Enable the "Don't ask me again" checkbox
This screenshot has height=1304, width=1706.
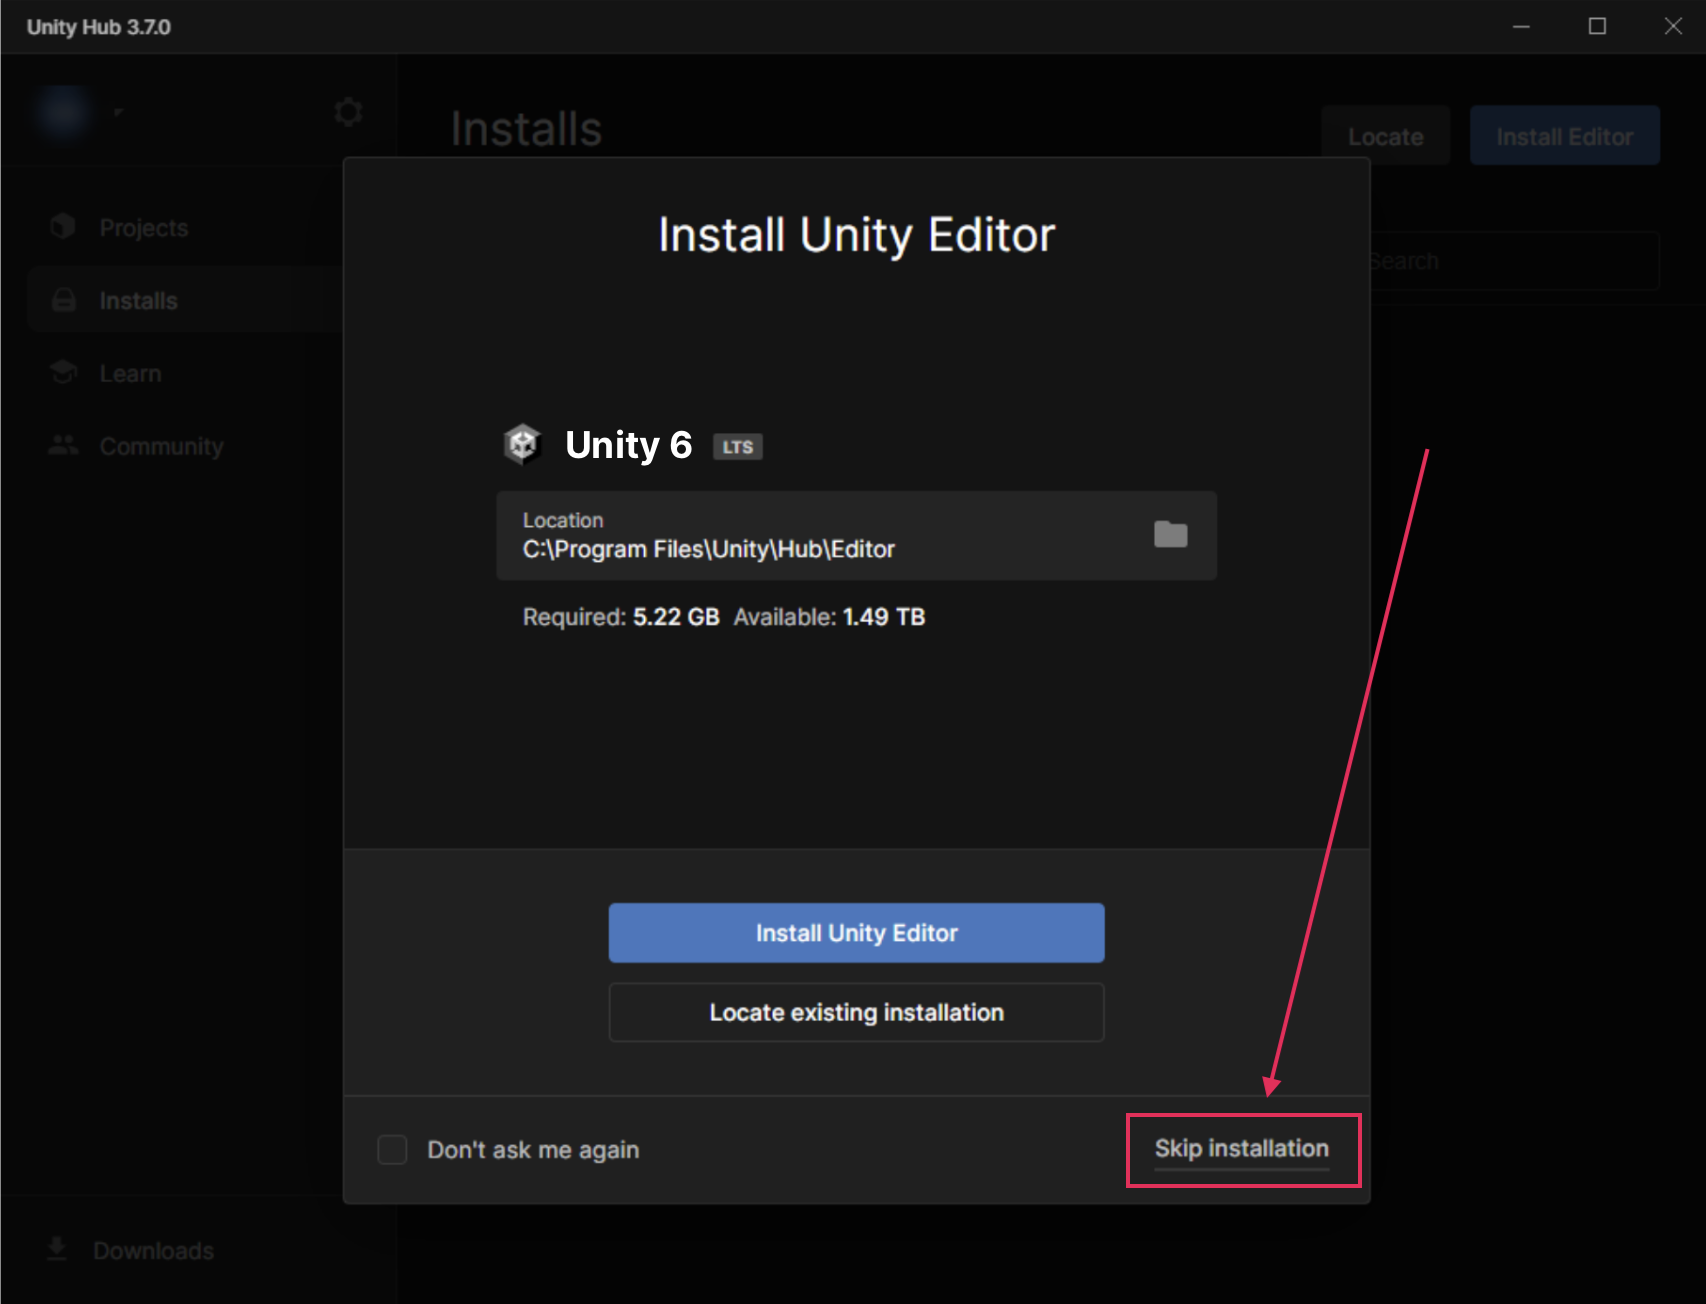[392, 1149]
